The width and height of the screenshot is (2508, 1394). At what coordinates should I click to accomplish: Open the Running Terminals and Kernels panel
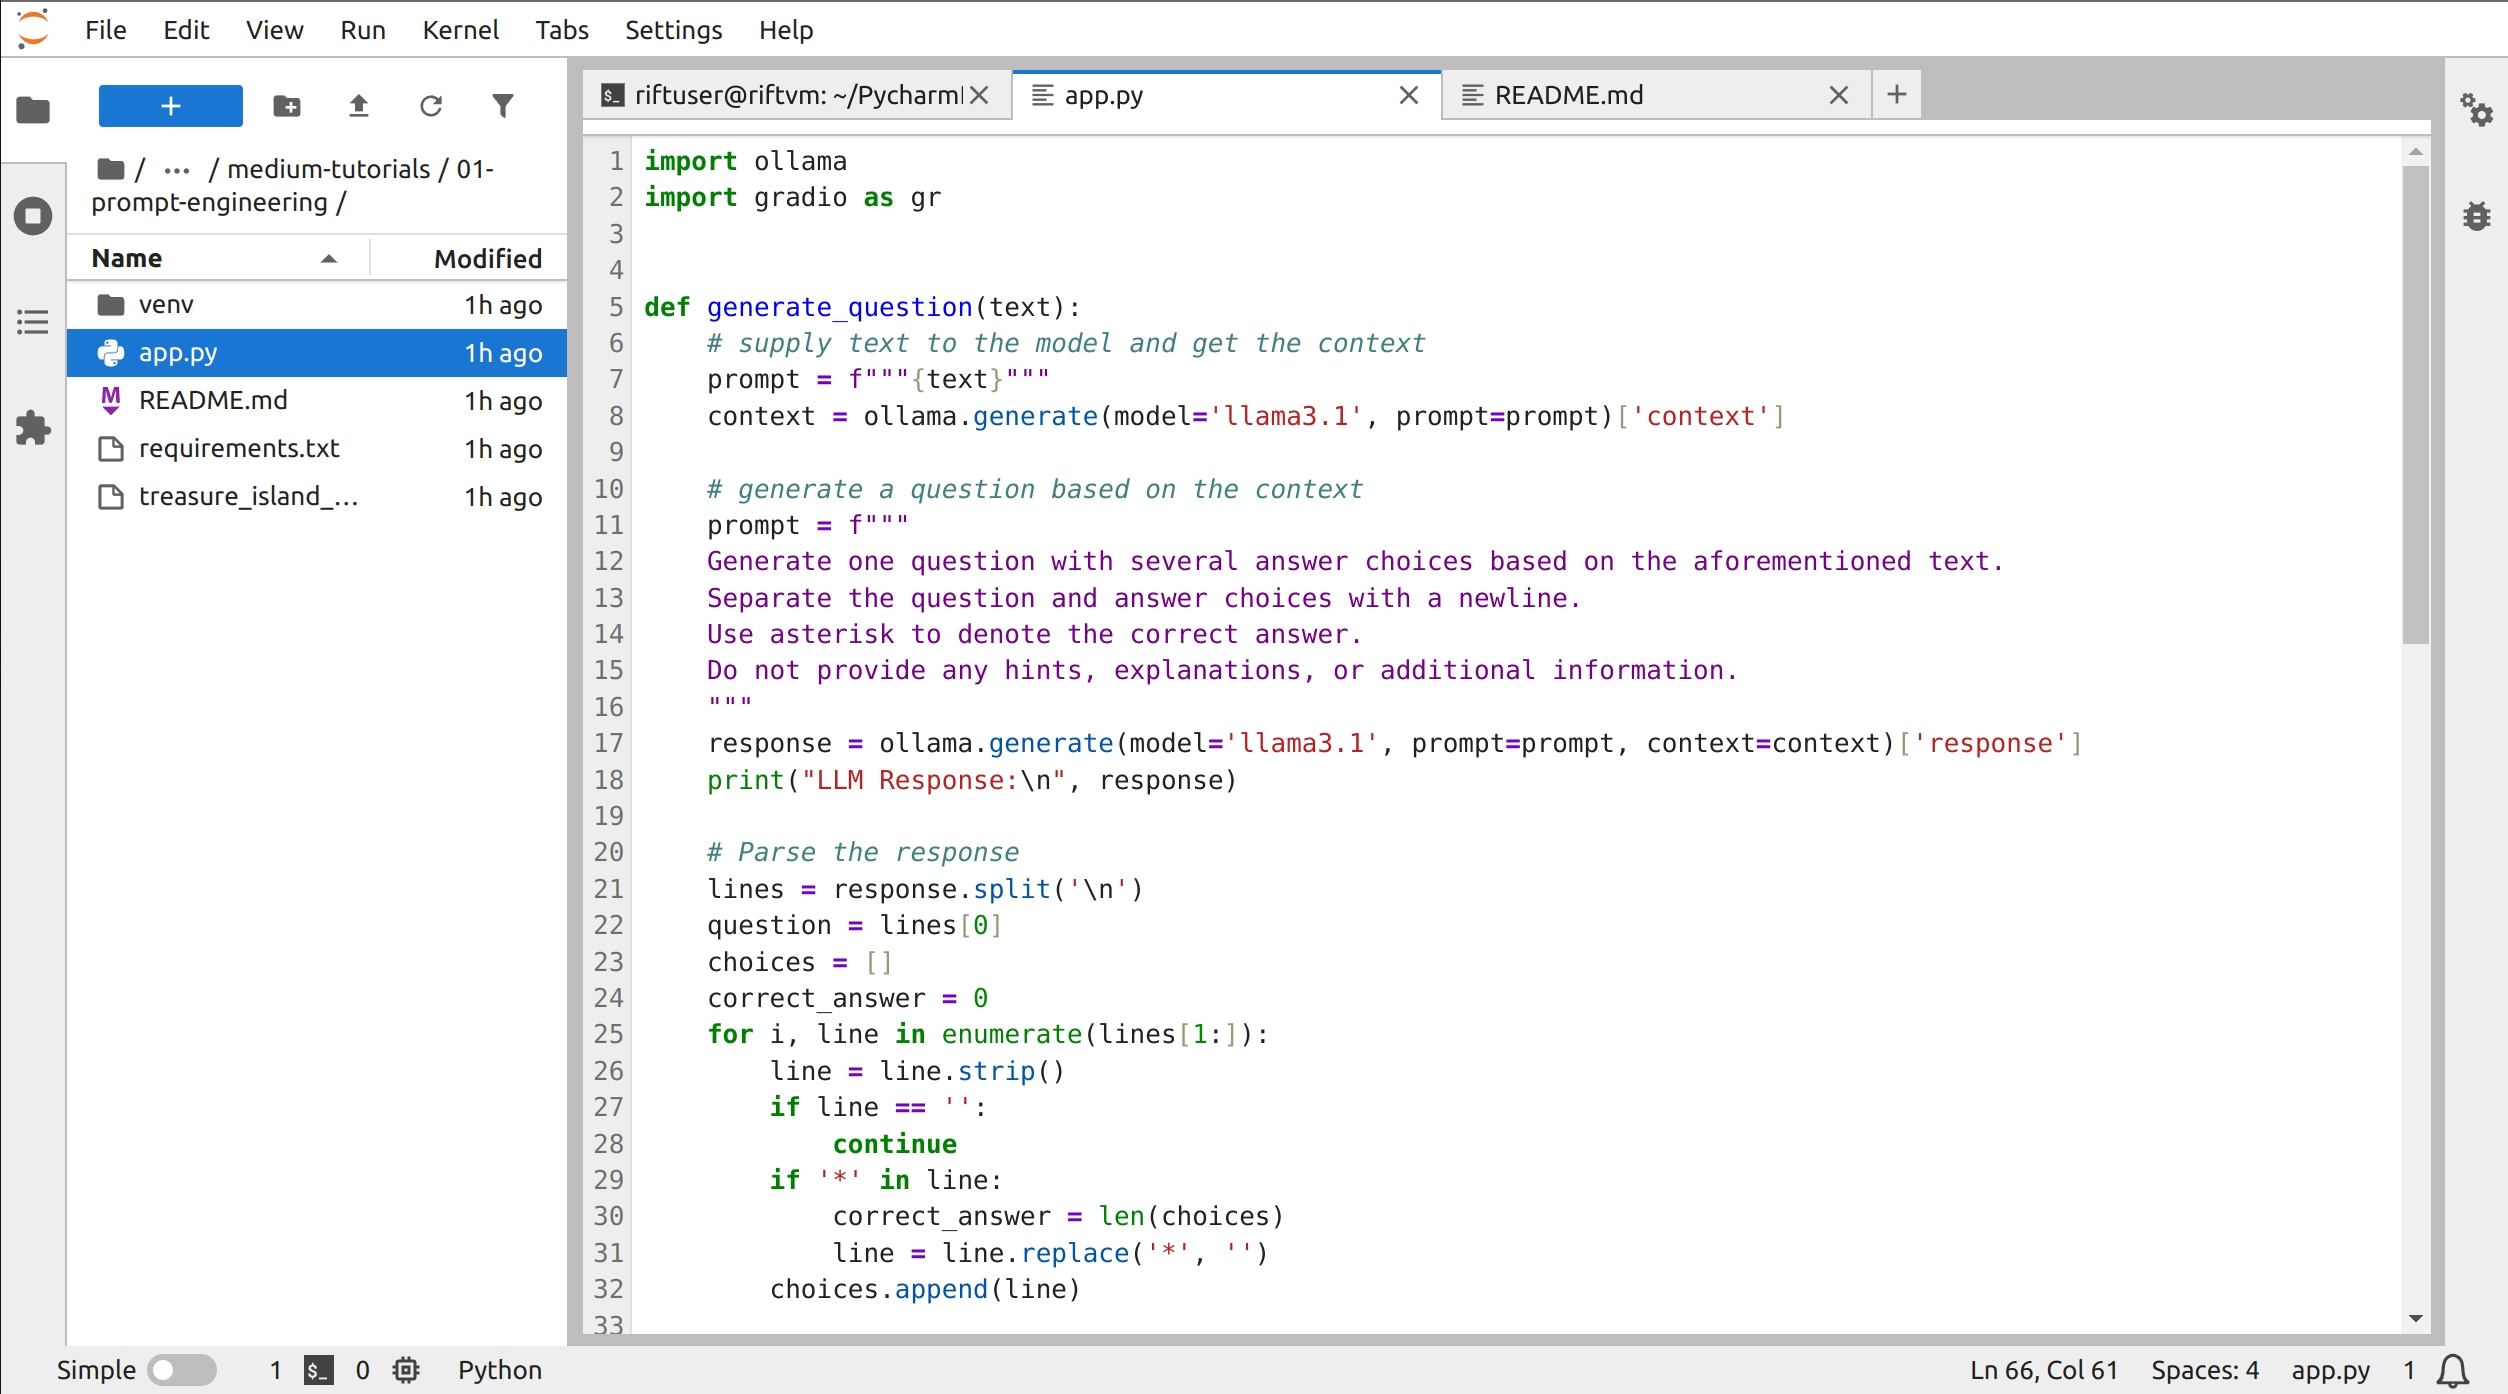pyautogui.click(x=33, y=216)
